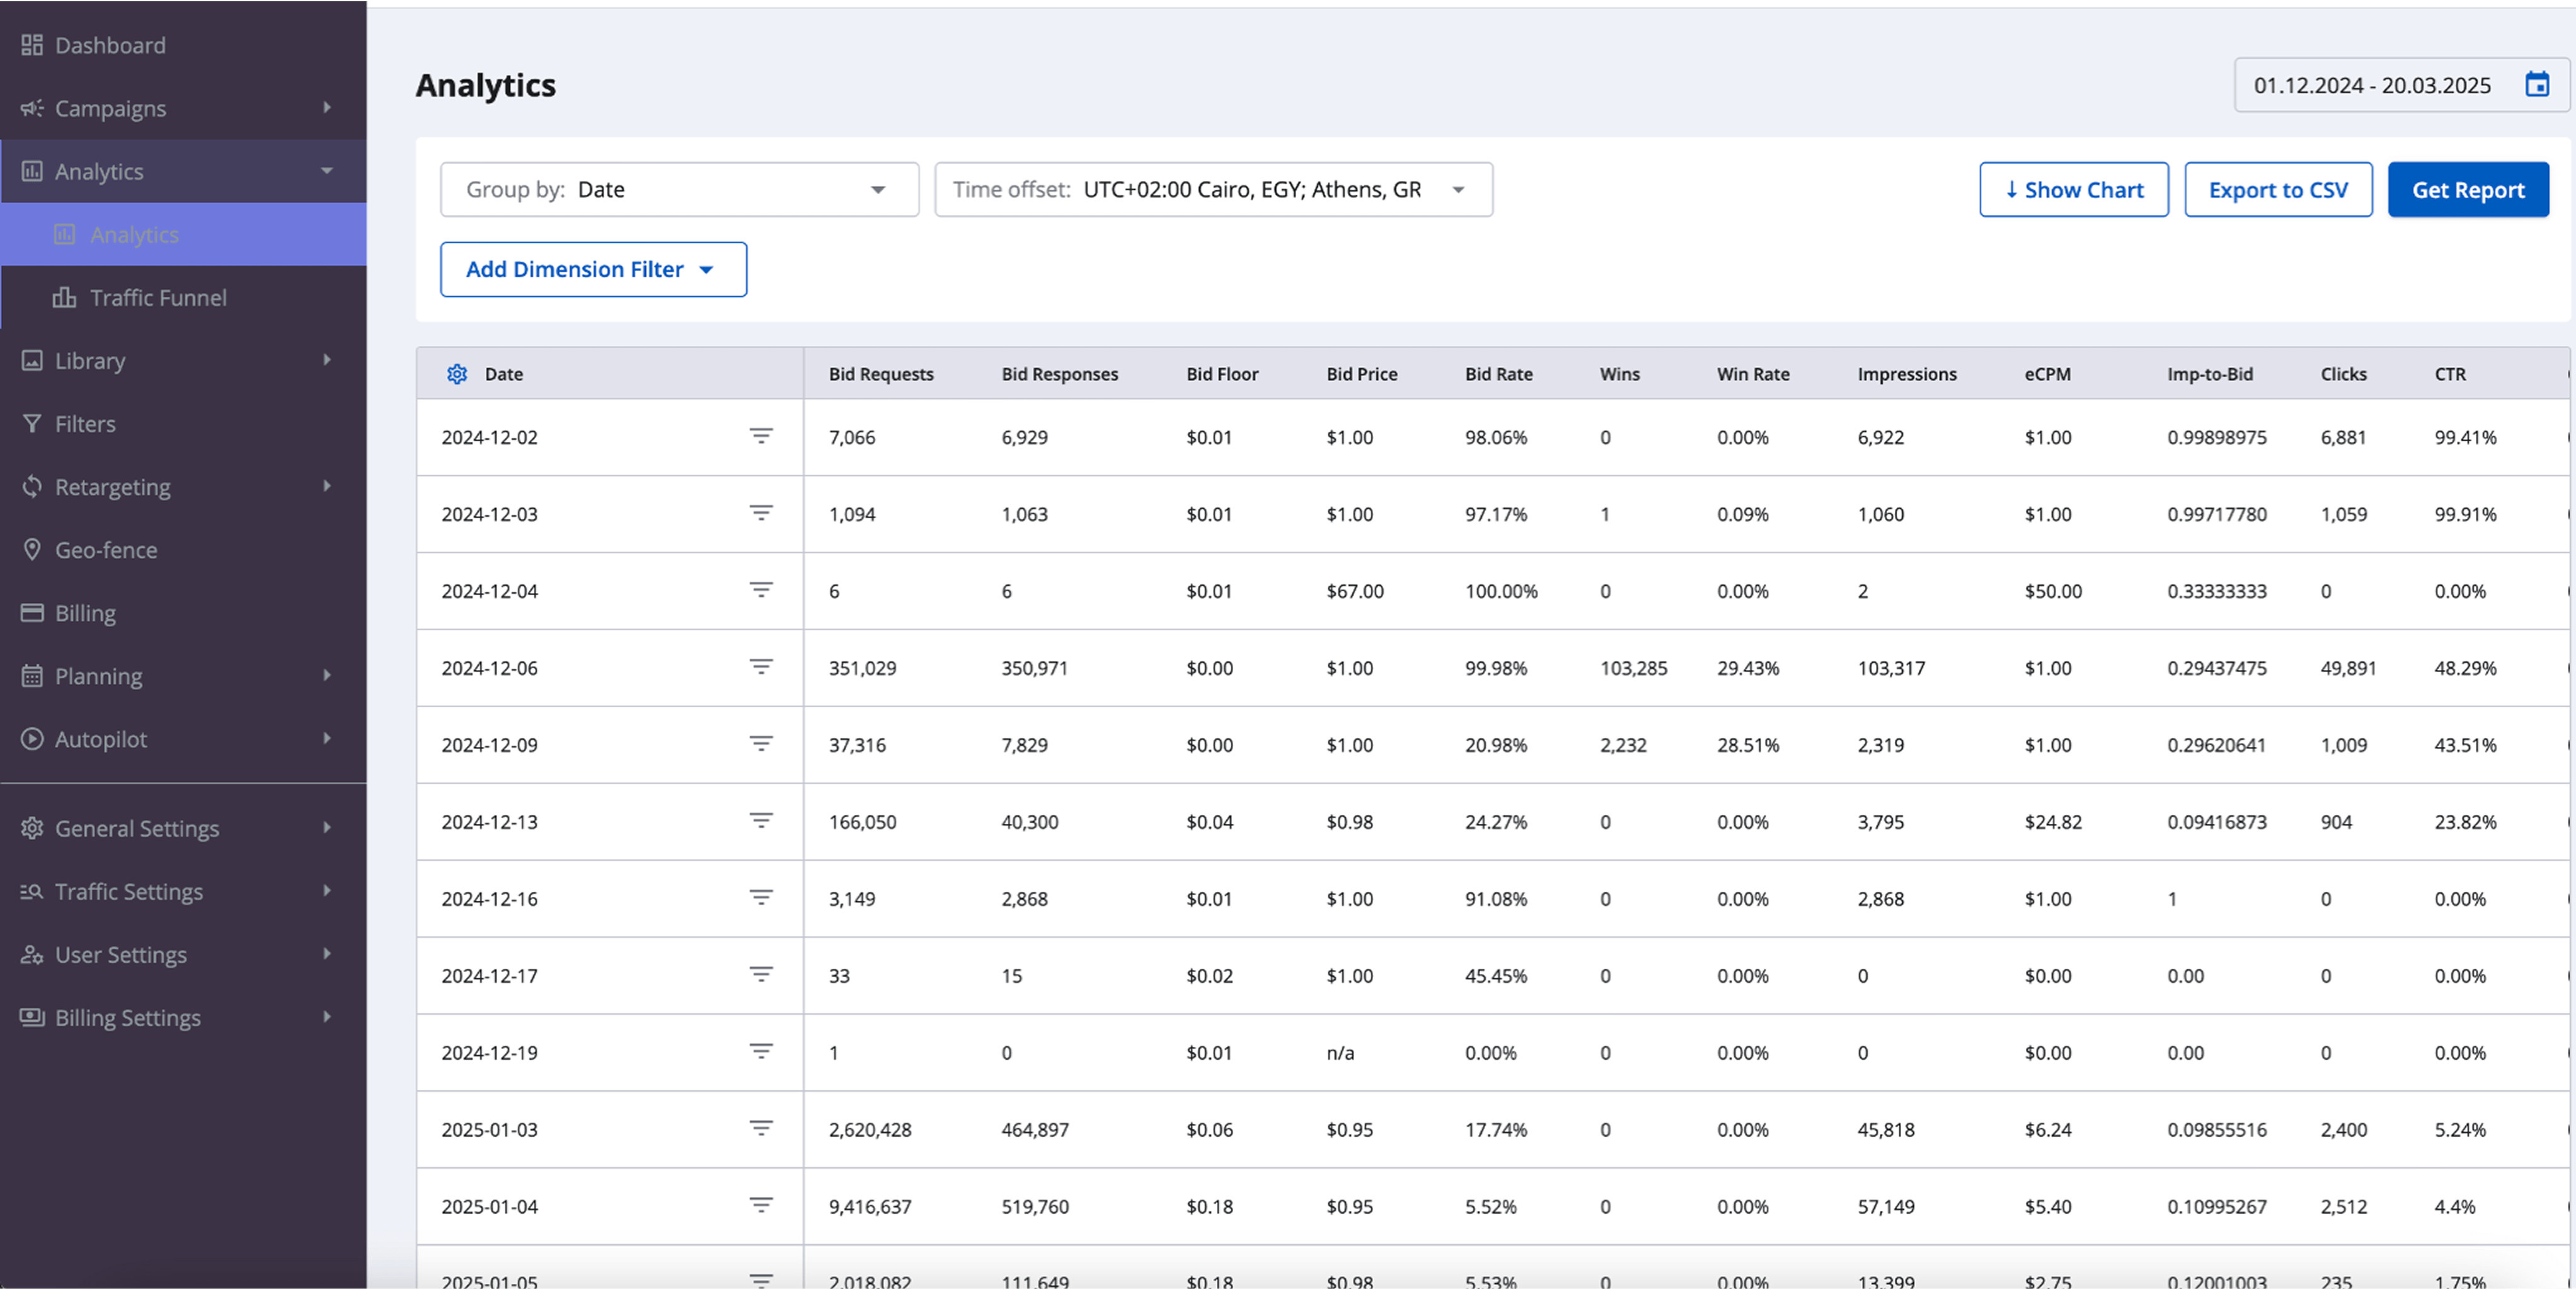Click the Autopilot play icon
The image size is (2576, 1289).
pos(32,738)
